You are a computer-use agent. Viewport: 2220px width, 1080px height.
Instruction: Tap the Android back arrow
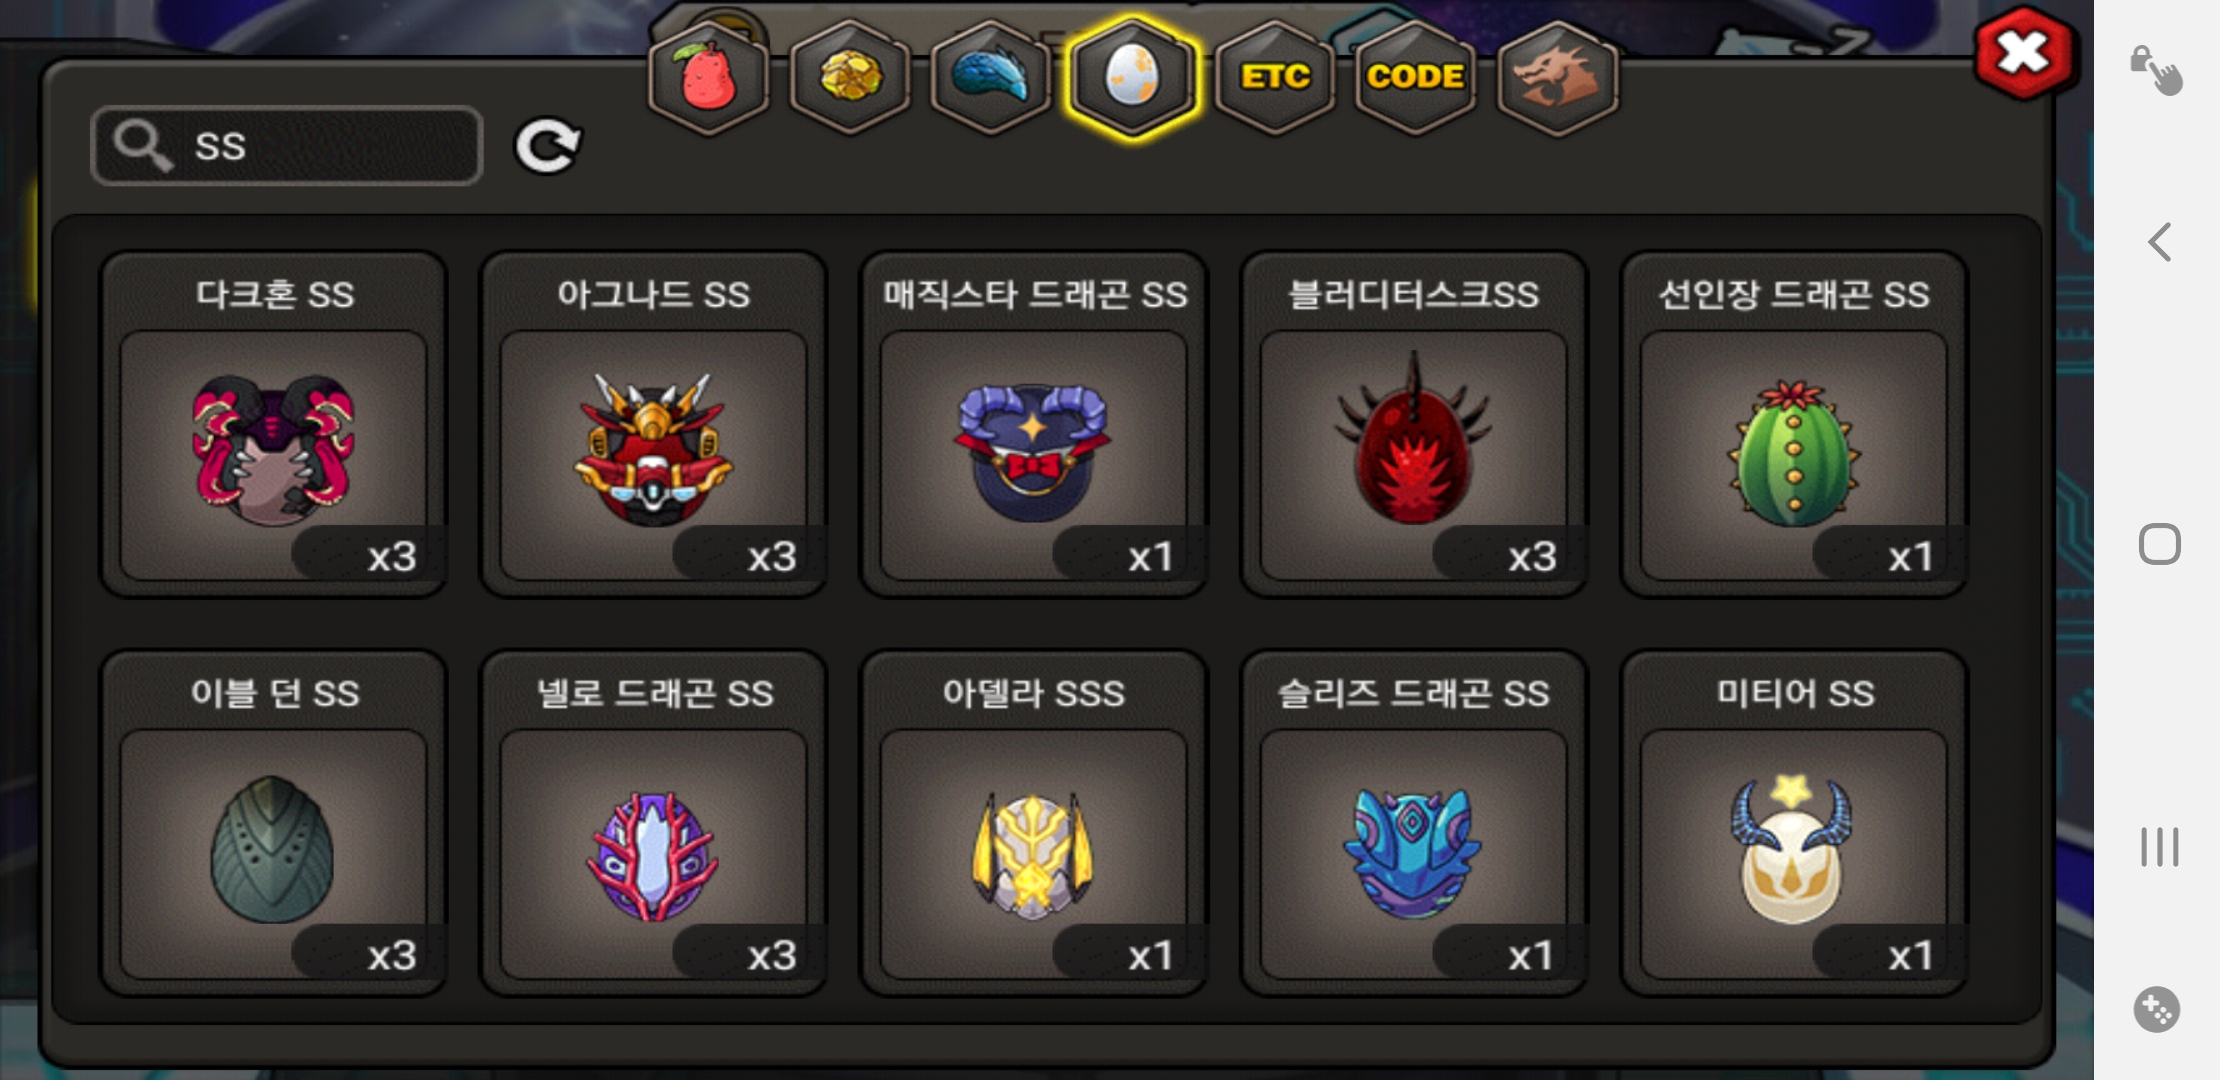[2160, 242]
